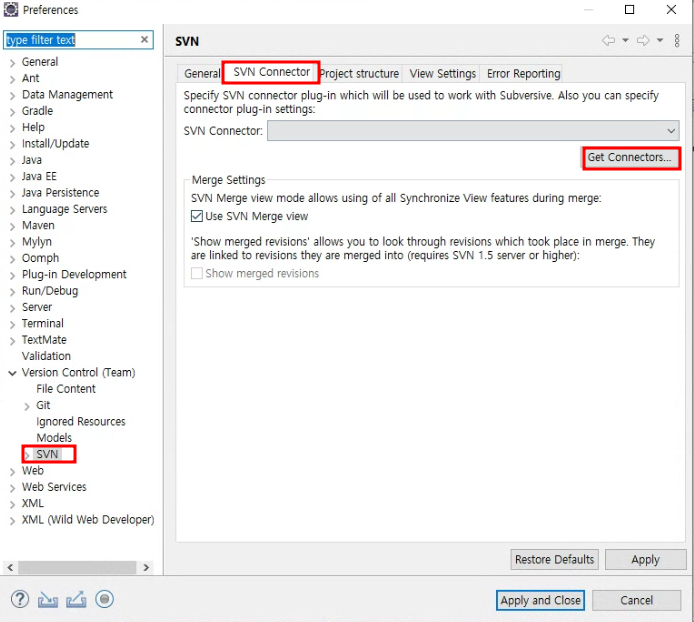The height and width of the screenshot is (622, 694).
Task: Collapse the Version Control (Team) node
Action: 12,373
